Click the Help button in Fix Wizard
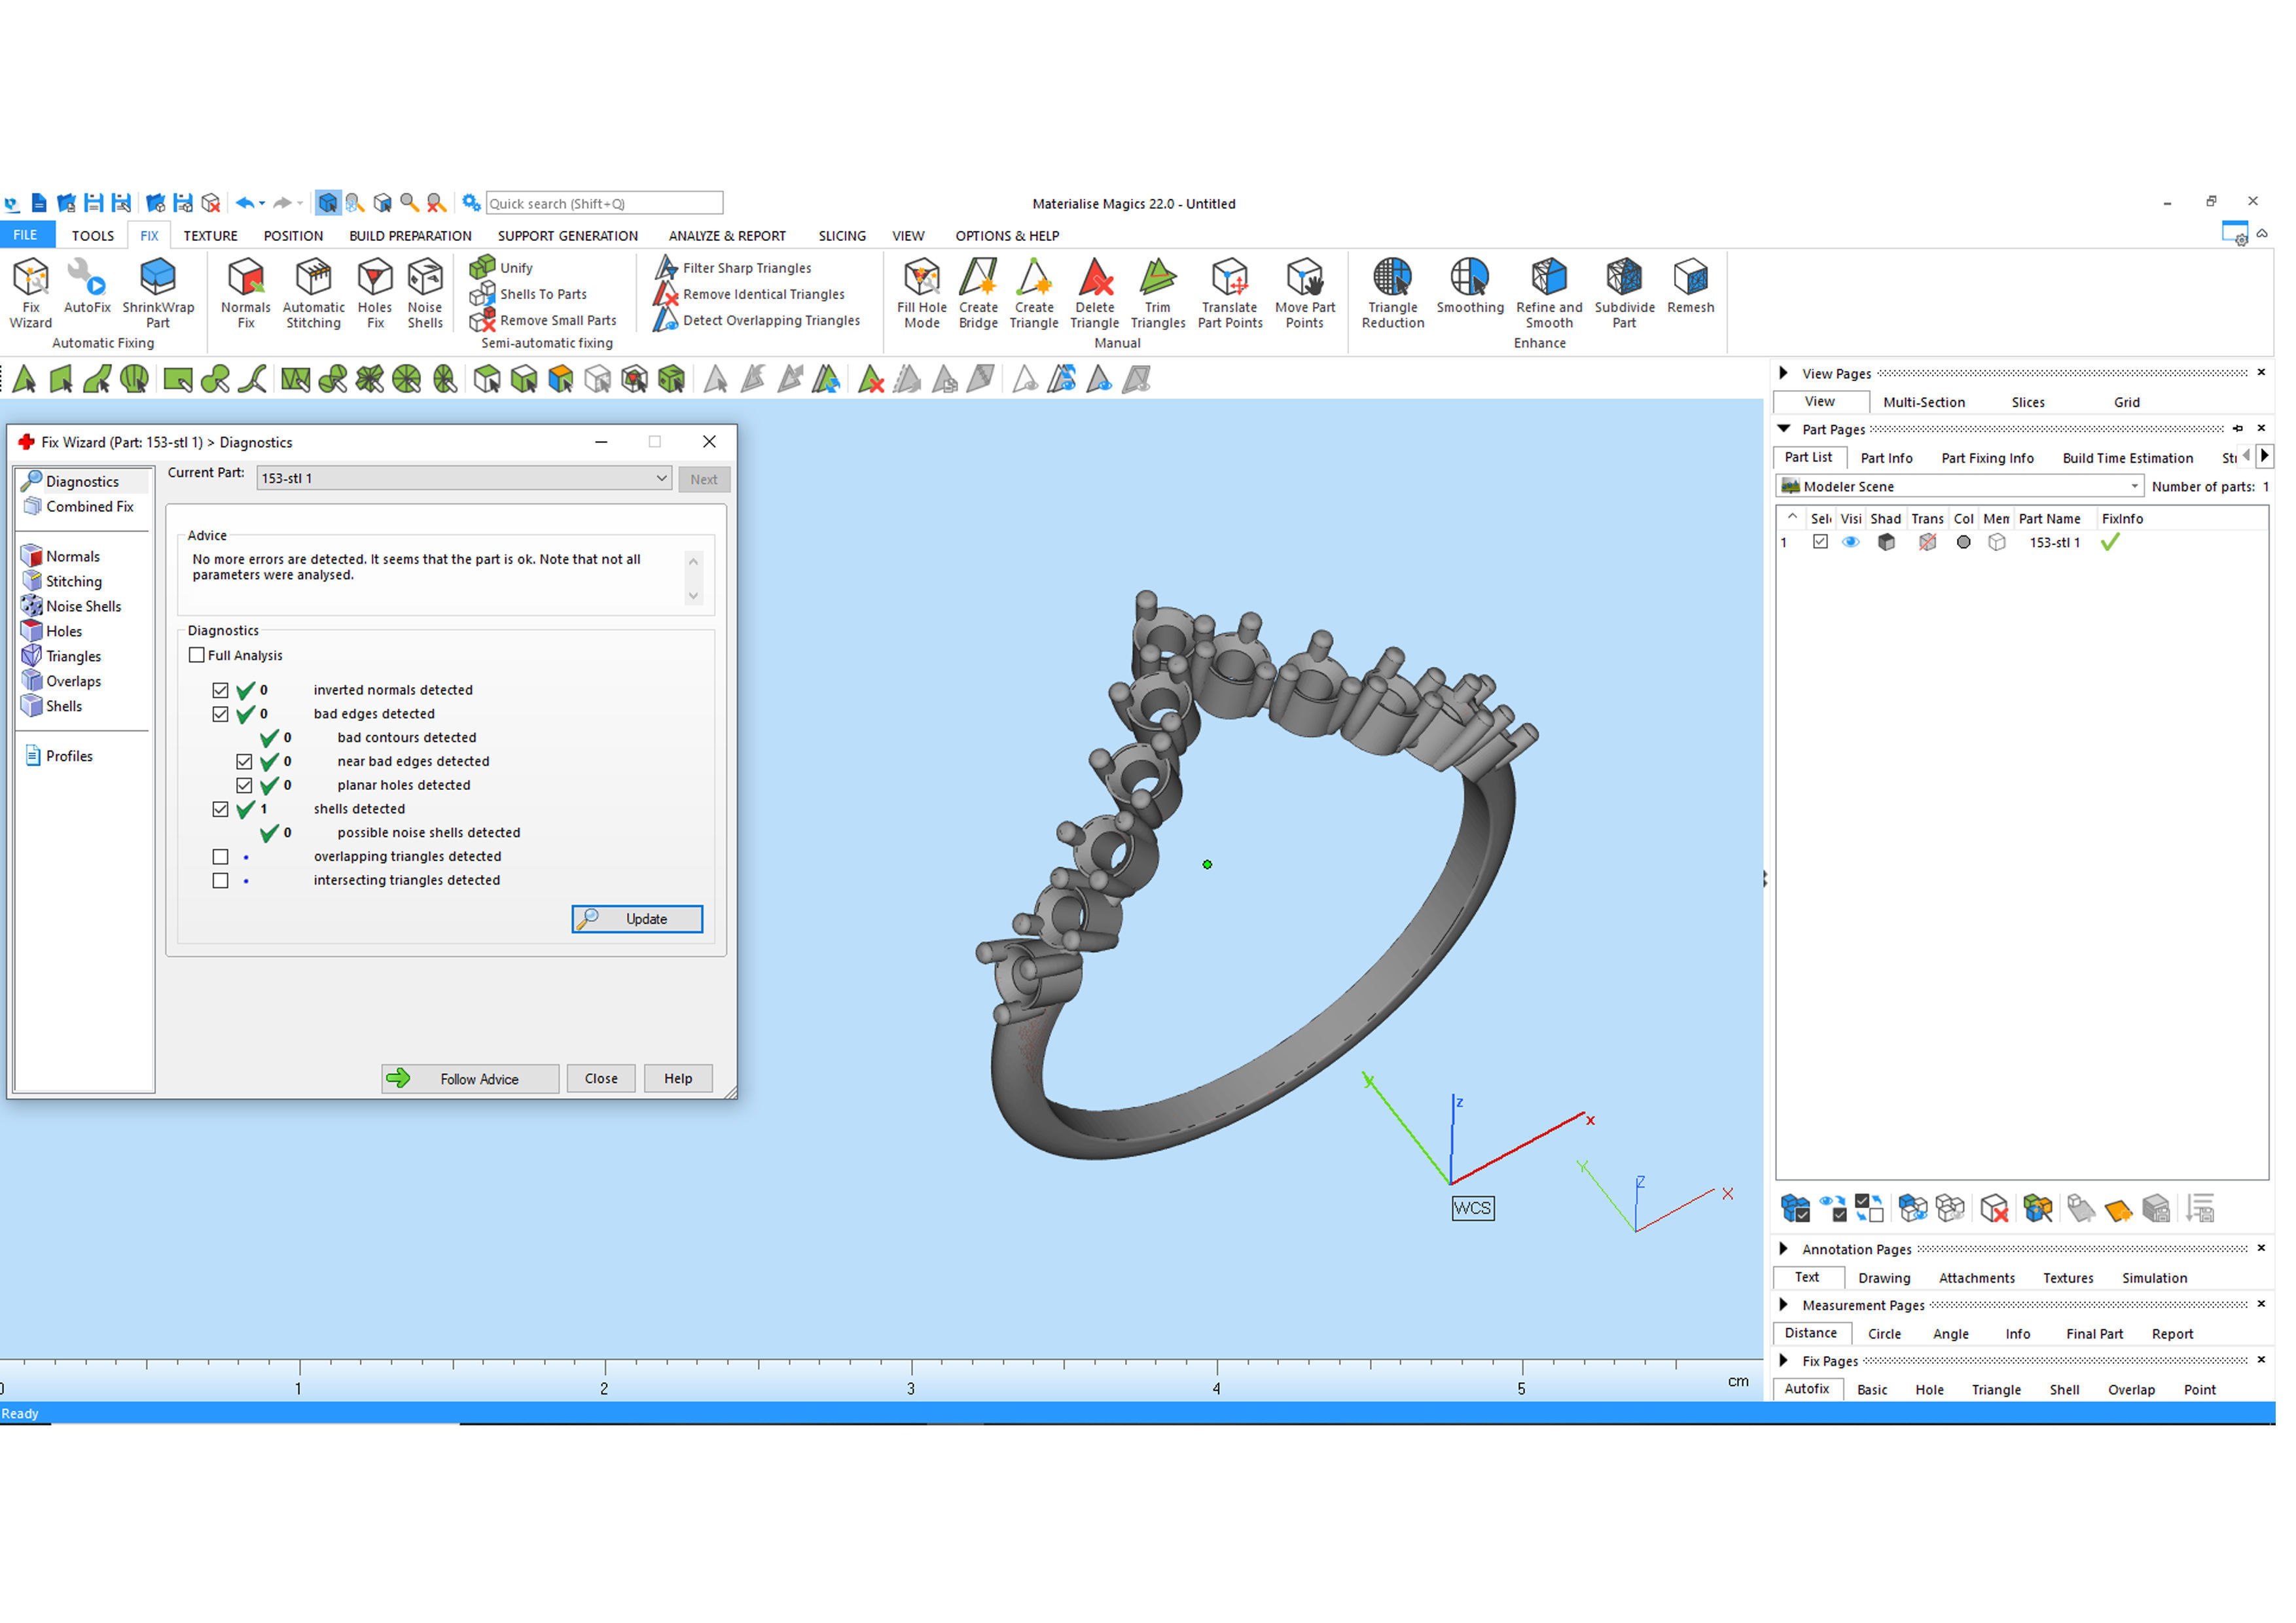The height and width of the screenshot is (1623, 2296). (678, 1079)
